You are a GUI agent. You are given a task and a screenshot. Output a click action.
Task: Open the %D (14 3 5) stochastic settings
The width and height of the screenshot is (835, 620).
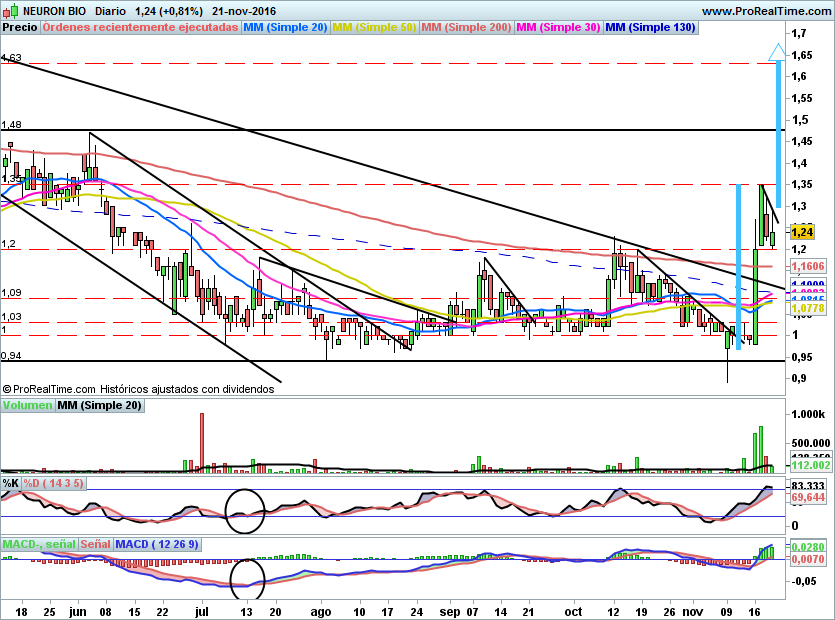coord(54,483)
